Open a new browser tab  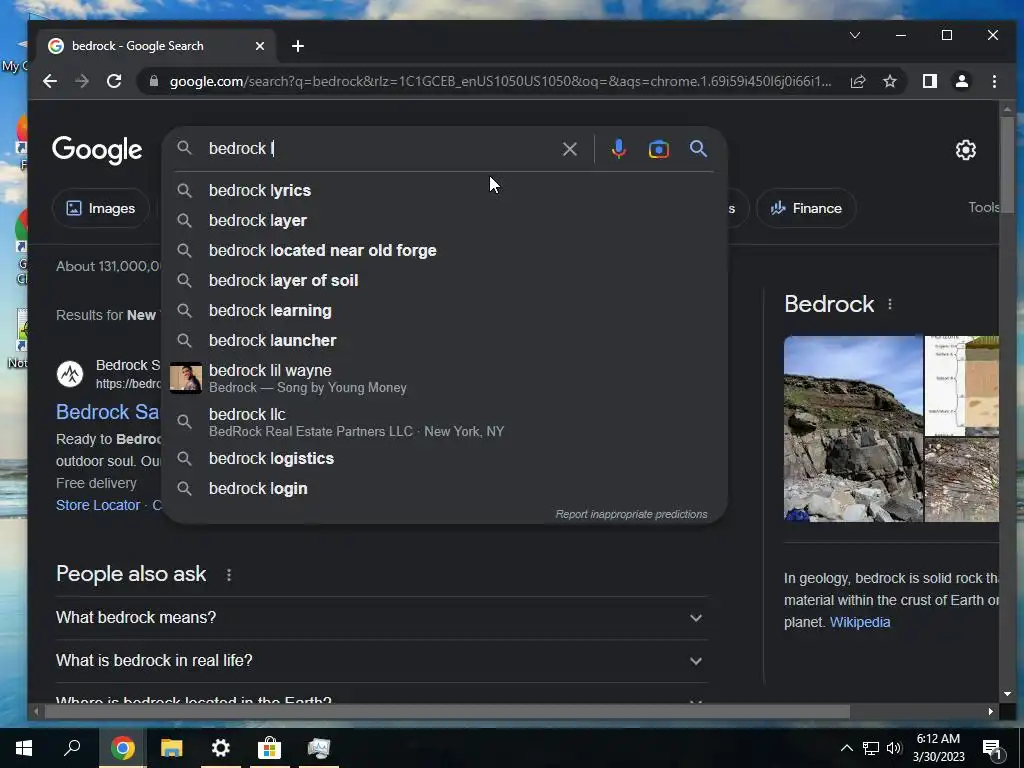298,46
